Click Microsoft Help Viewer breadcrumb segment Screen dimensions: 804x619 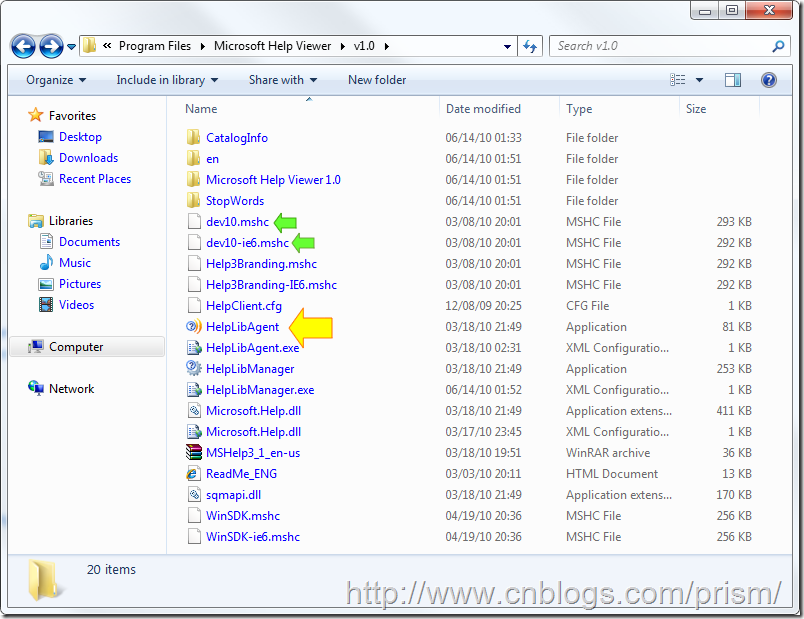pyautogui.click(x=272, y=46)
